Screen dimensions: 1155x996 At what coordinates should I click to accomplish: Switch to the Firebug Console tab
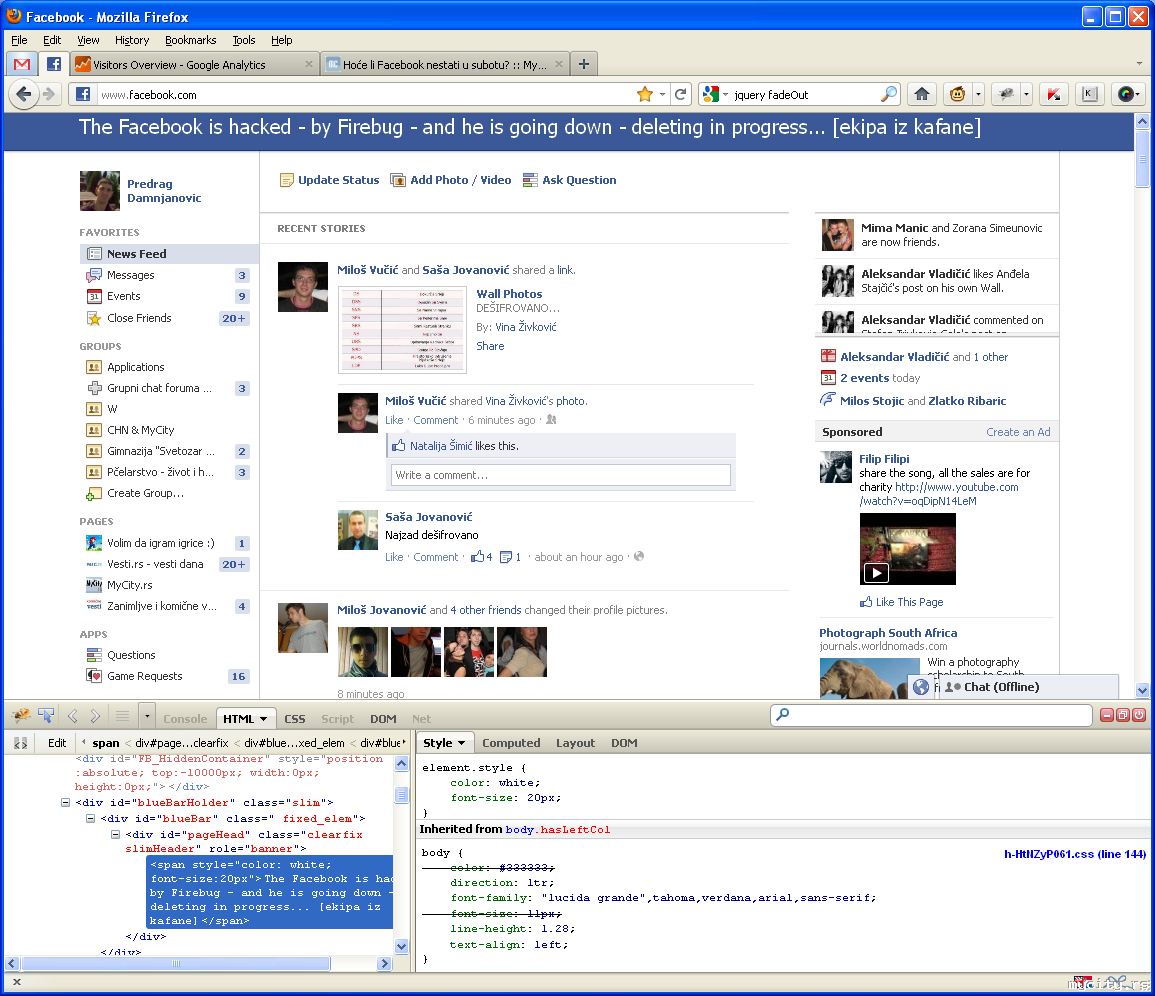point(185,718)
